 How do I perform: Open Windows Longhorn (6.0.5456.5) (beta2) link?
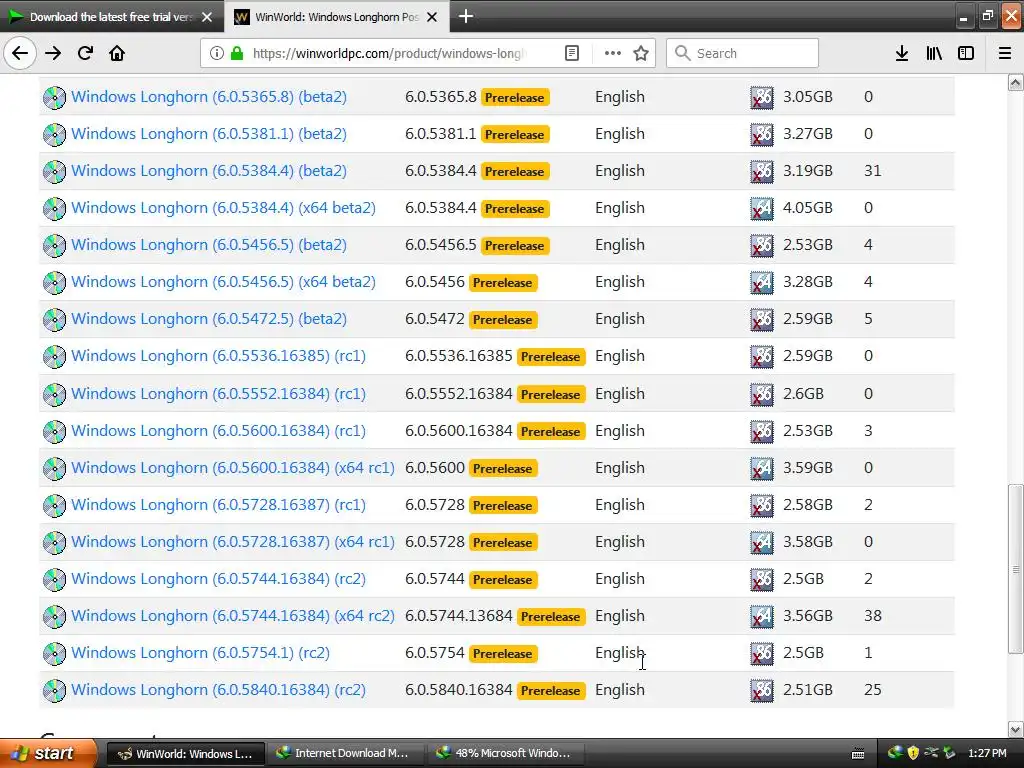209,245
